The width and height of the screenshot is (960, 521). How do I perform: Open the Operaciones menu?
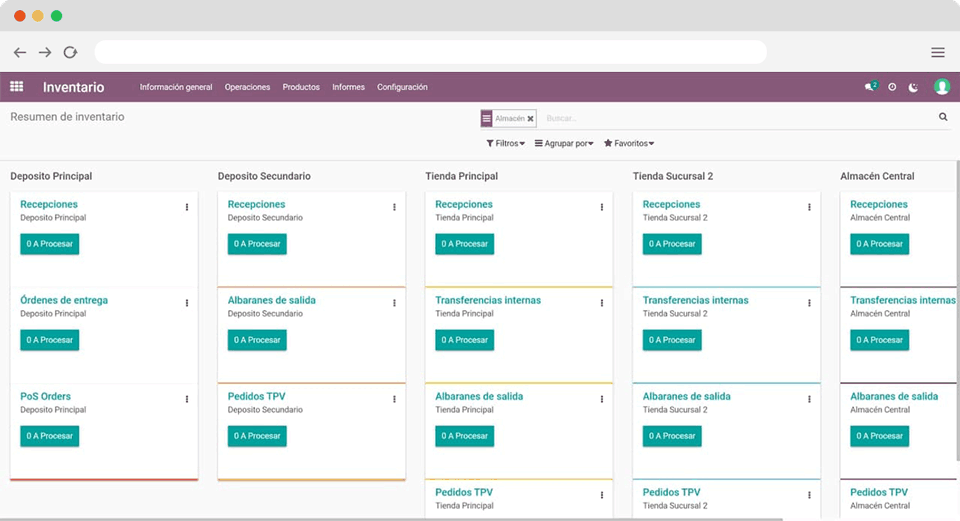click(x=247, y=87)
